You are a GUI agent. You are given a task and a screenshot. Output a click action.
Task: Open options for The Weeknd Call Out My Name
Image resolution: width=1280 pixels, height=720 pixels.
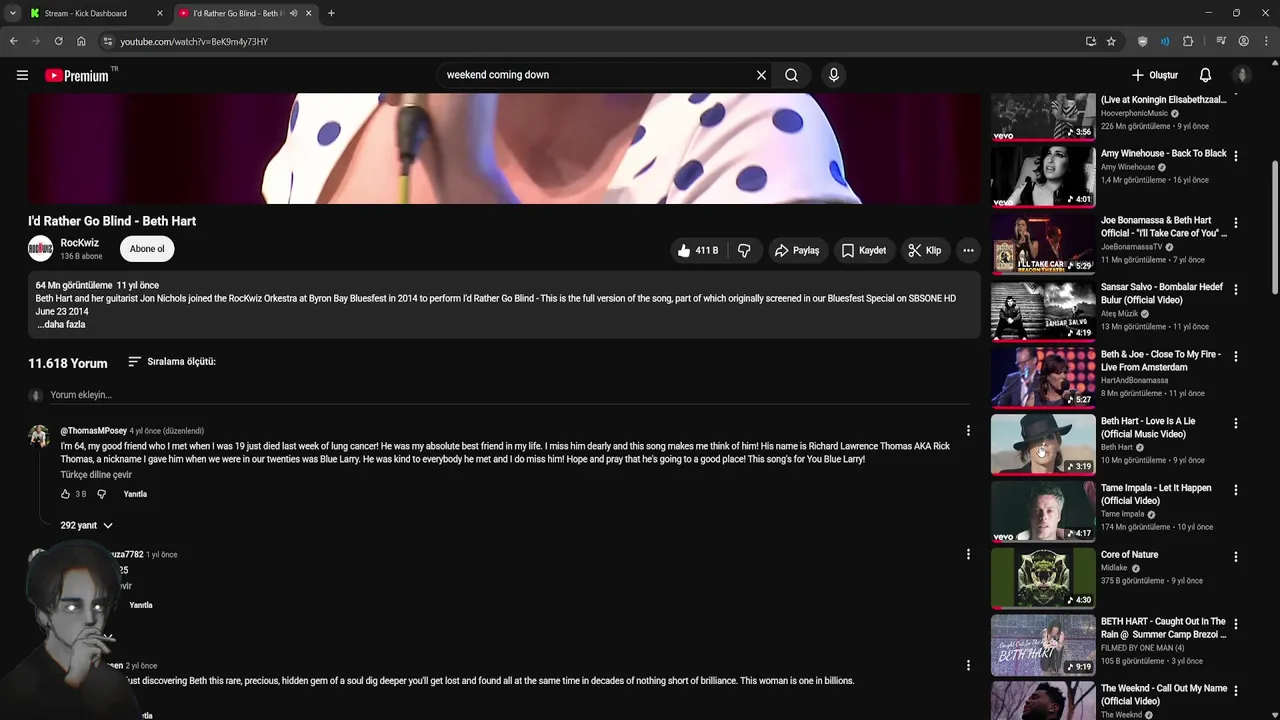1236,691
